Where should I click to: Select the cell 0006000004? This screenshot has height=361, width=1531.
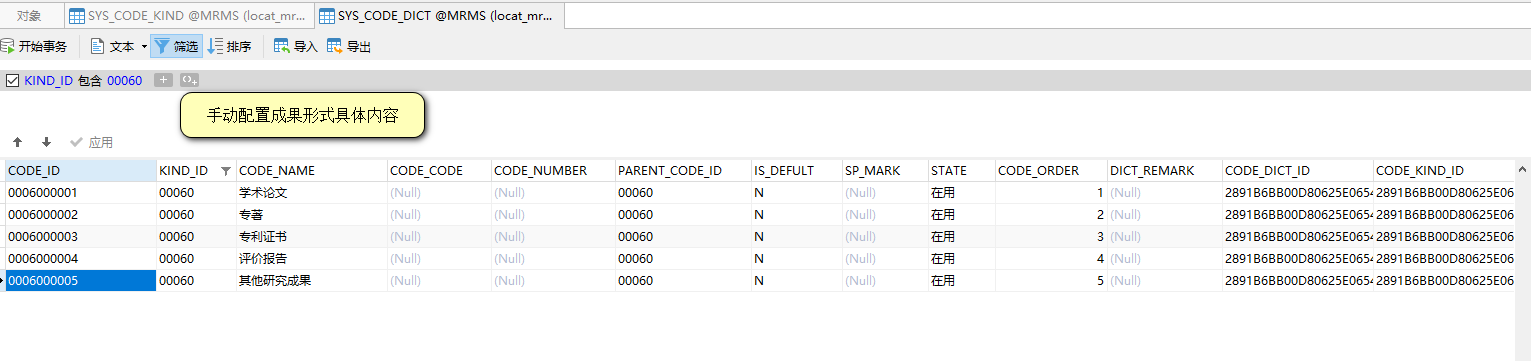click(80, 258)
